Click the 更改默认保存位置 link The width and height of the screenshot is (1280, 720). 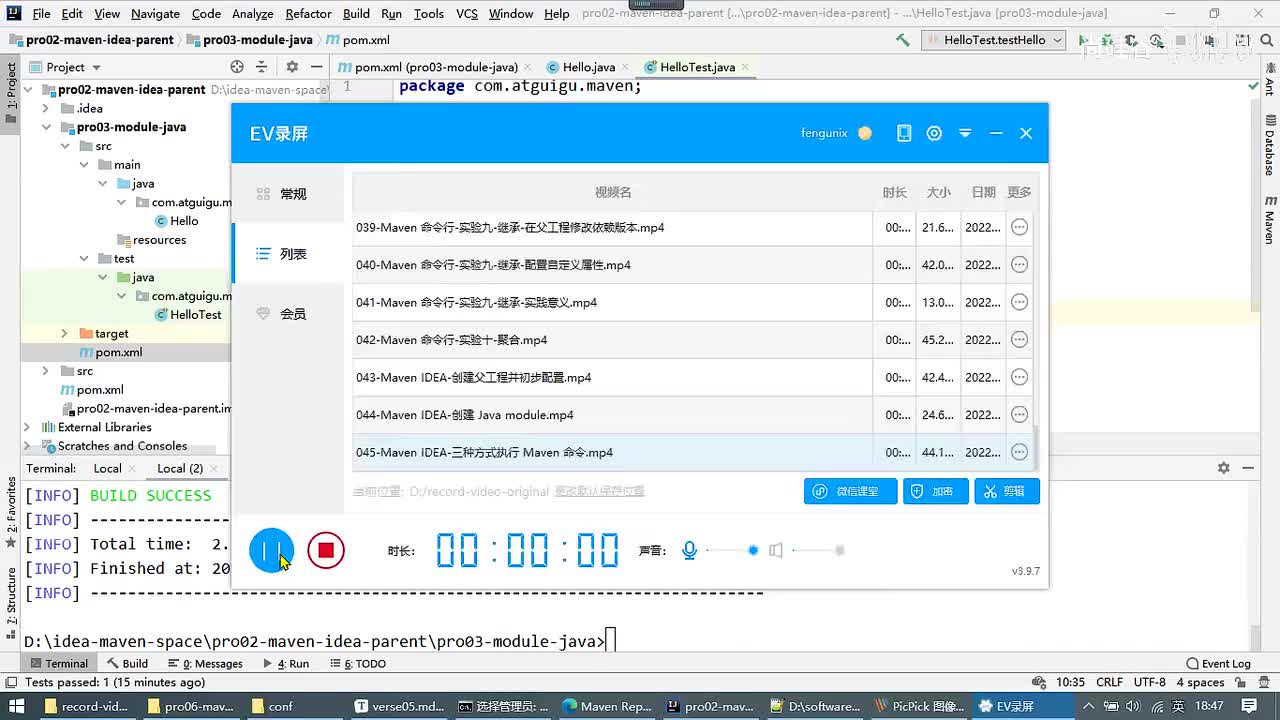(x=600, y=491)
